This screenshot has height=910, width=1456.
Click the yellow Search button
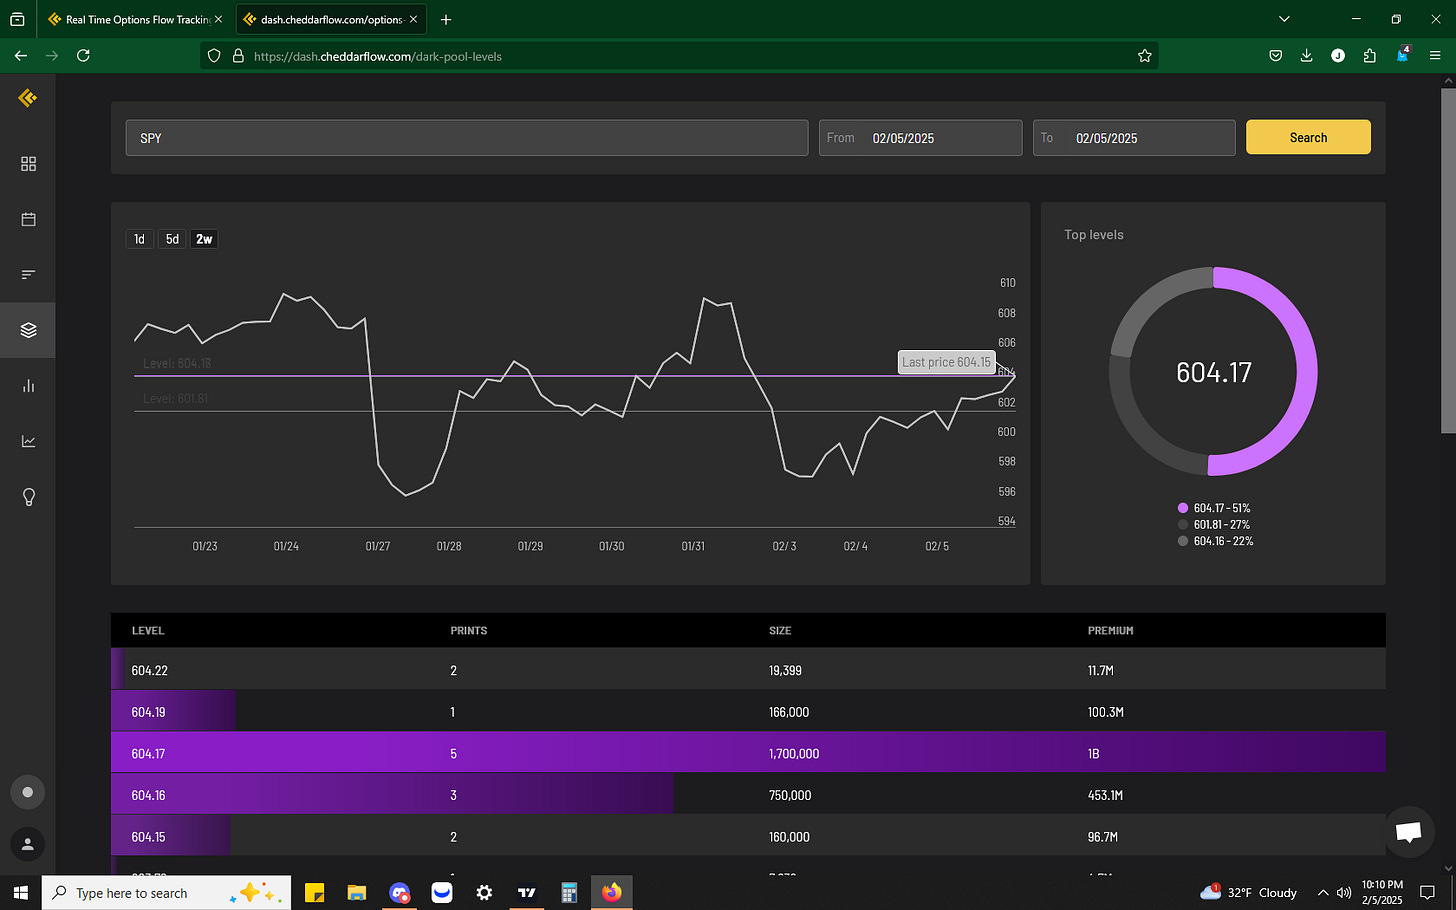pos(1307,137)
